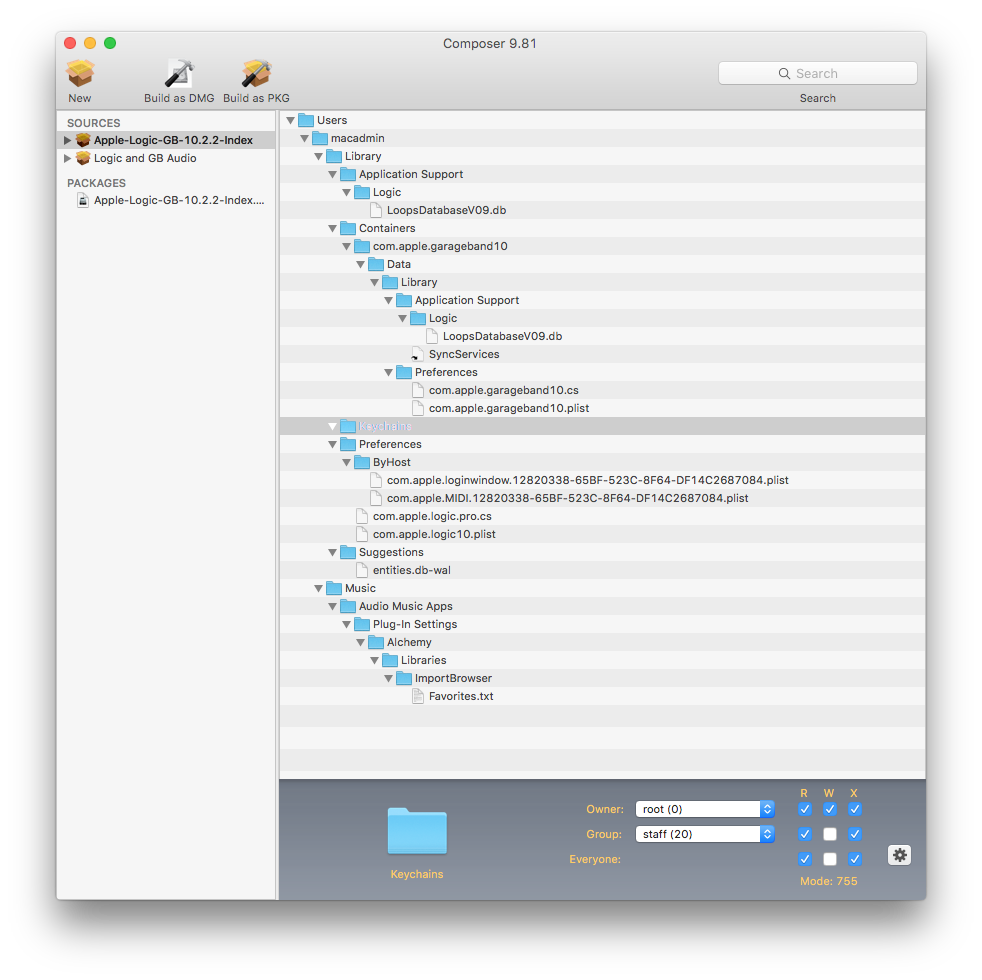Select LoopsDatabaseV09.db directly under macadmin Library

[x=447, y=210]
